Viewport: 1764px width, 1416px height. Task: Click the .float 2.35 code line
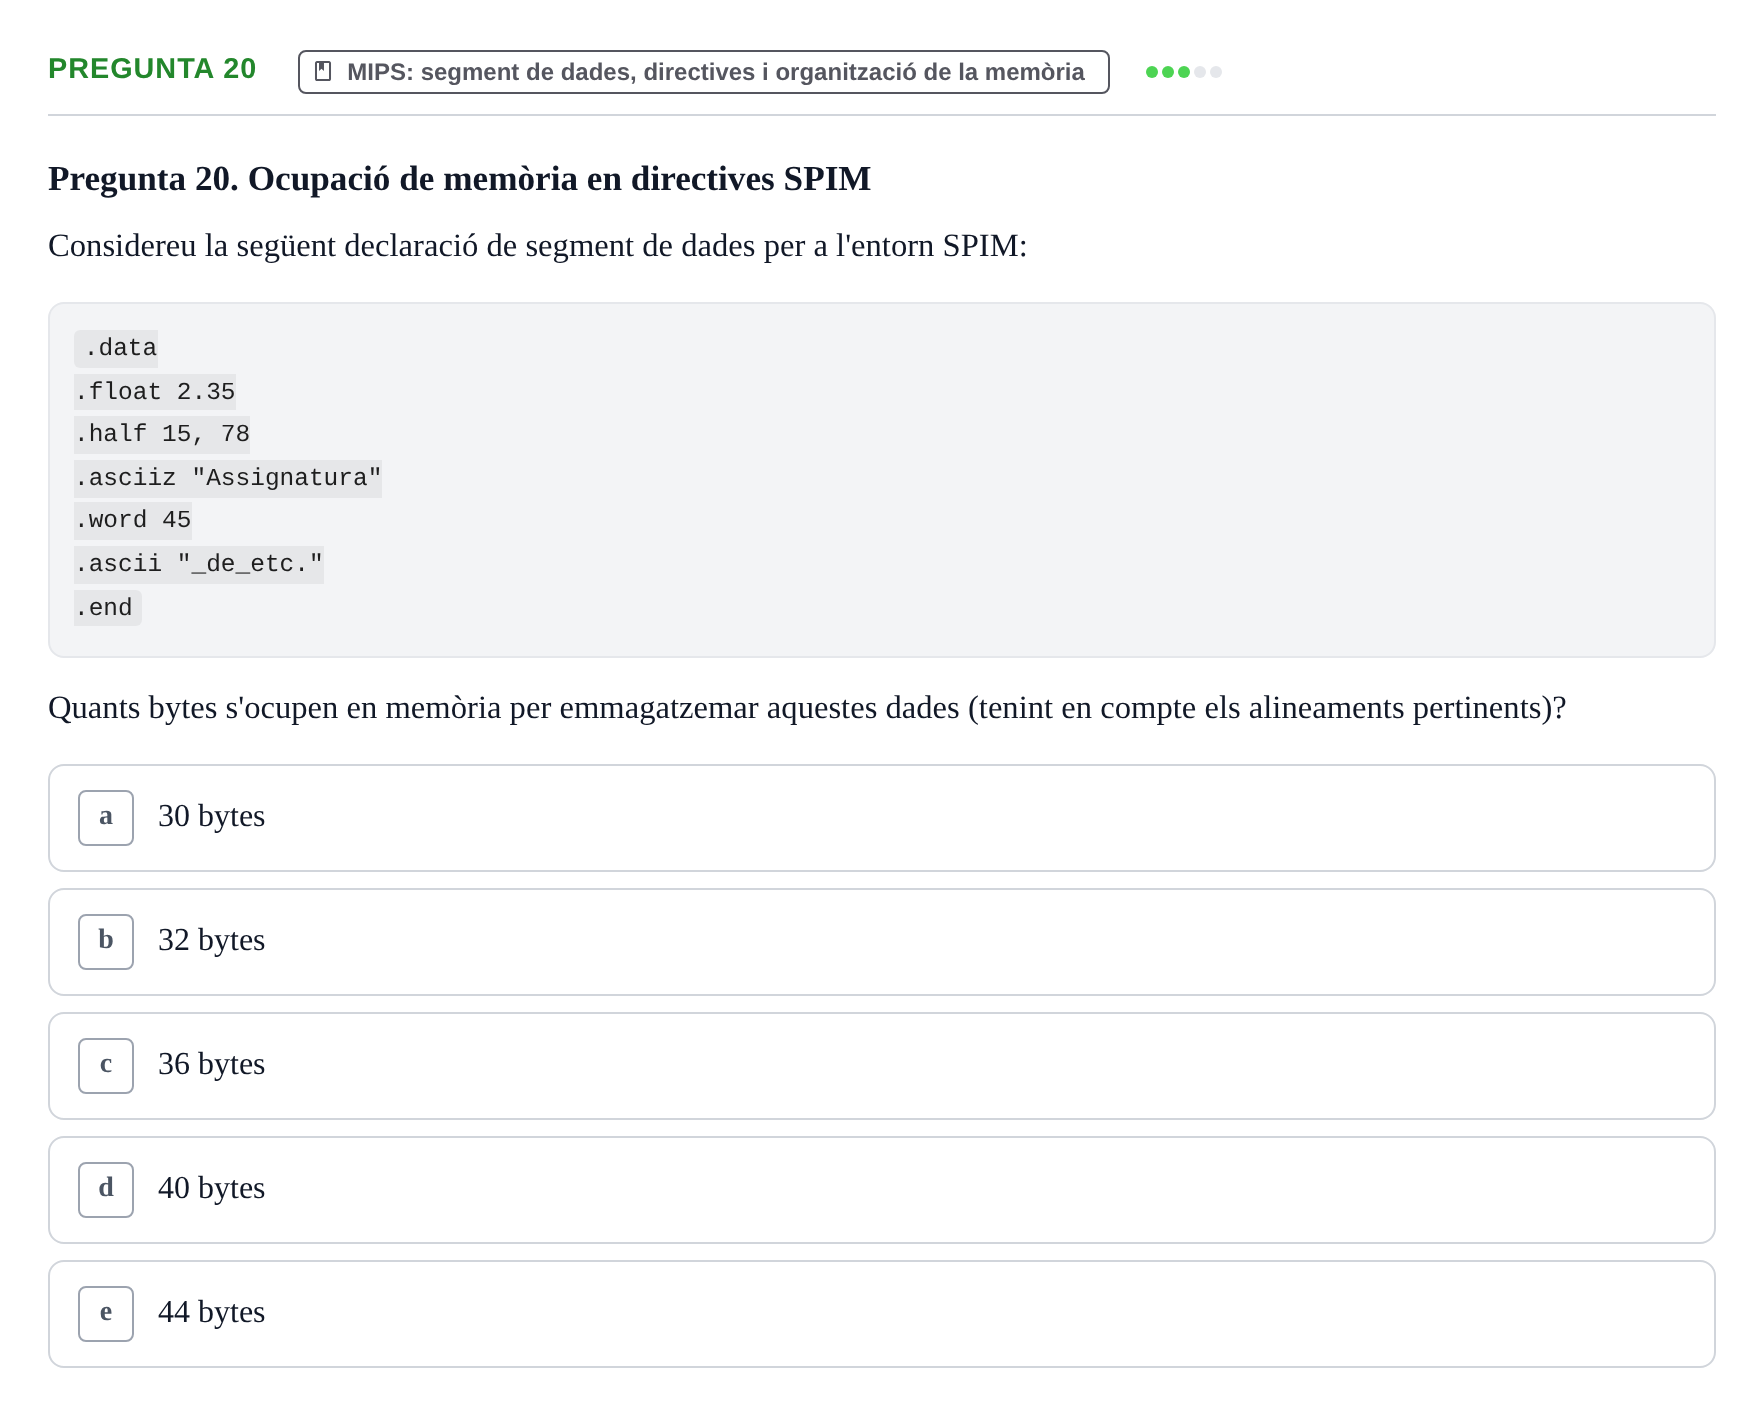pyautogui.click(x=155, y=391)
